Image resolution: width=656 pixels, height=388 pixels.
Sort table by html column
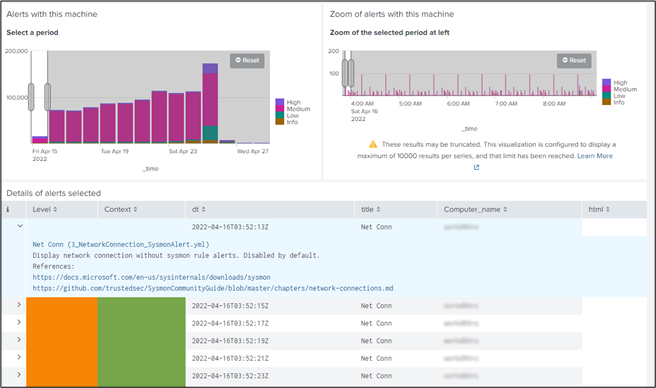[x=599, y=209]
